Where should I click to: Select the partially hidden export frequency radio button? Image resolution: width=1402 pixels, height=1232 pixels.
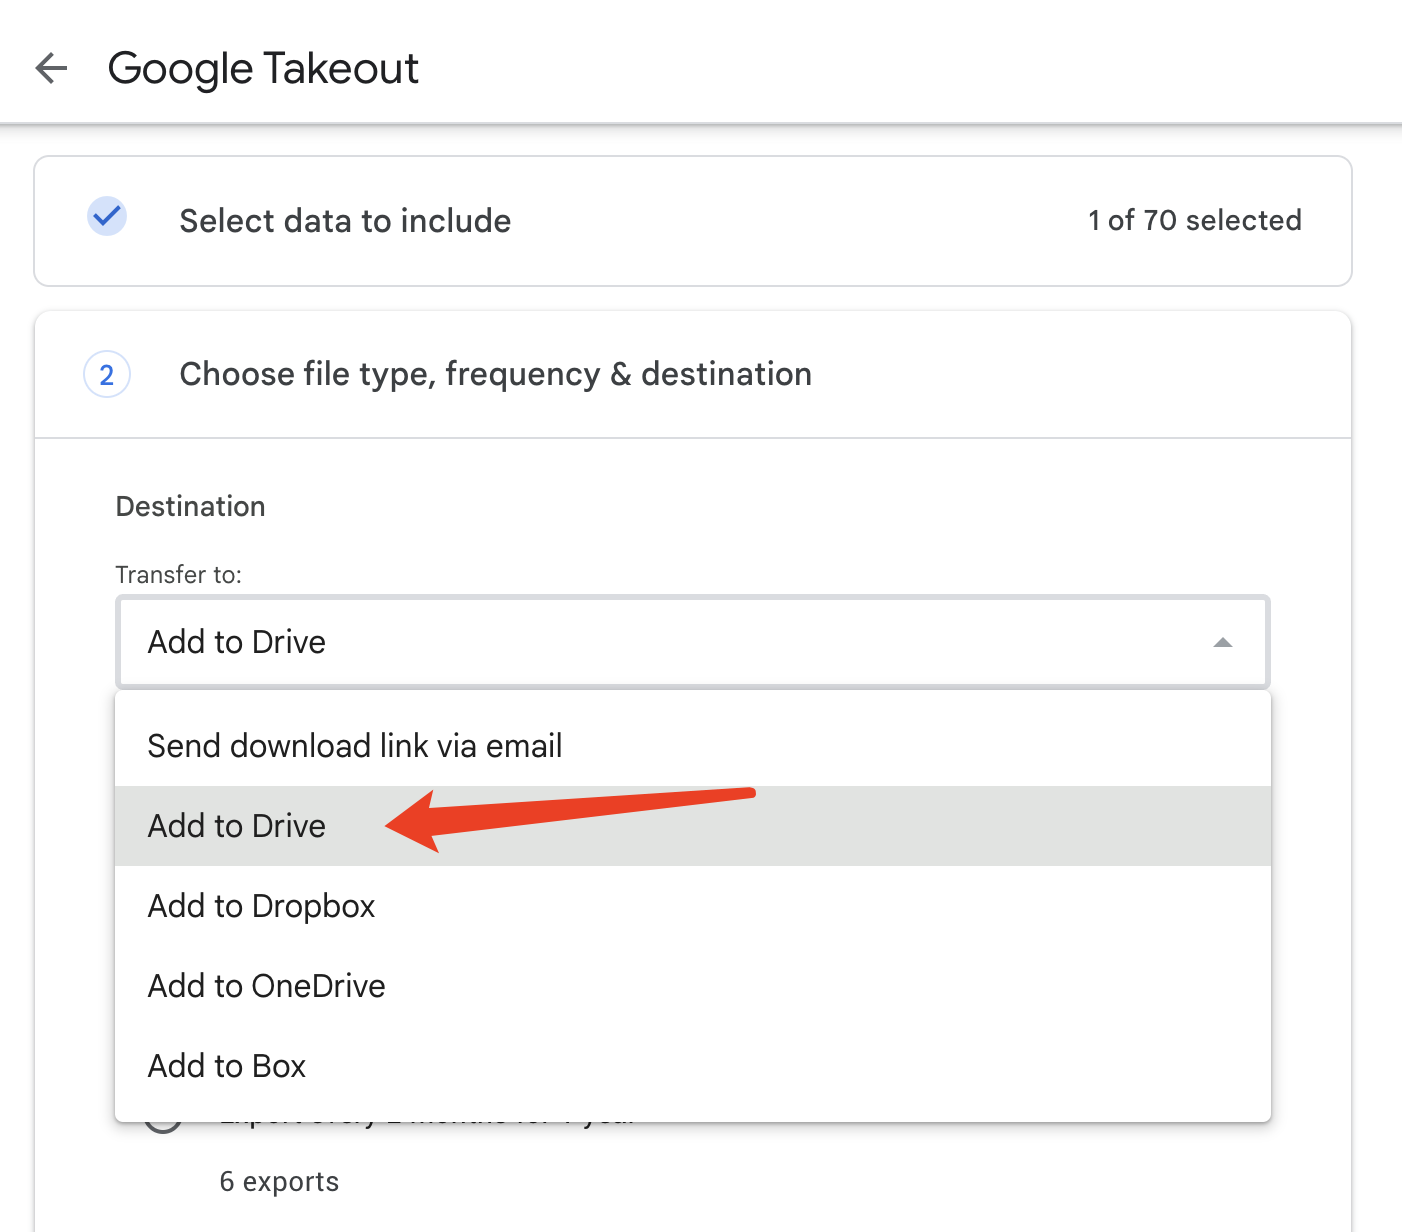164,1126
